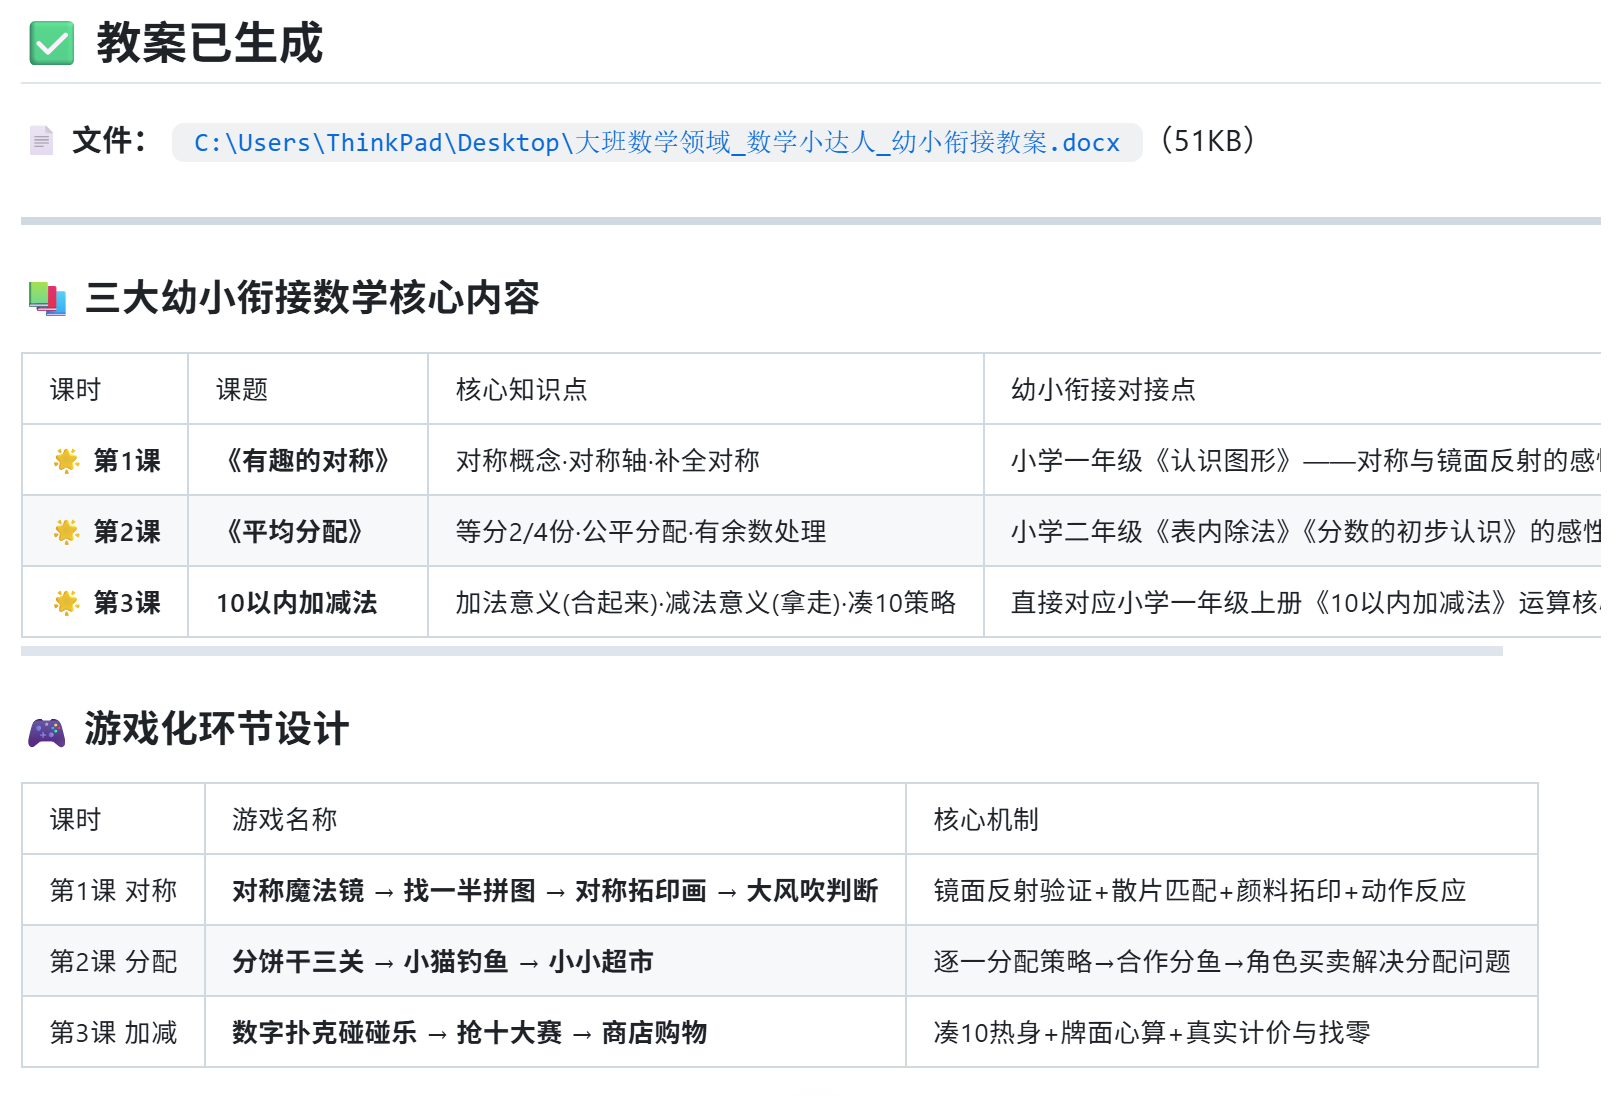Click the 核心知识点 column header

pos(706,389)
